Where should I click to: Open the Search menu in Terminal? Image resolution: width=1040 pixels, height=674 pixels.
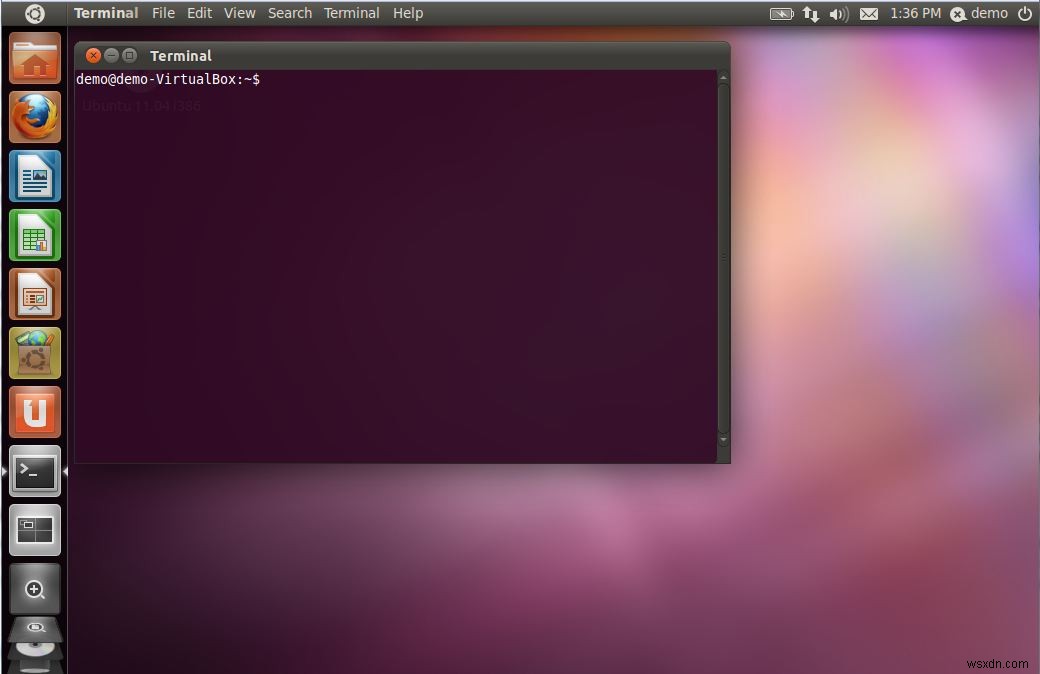(x=289, y=13)
